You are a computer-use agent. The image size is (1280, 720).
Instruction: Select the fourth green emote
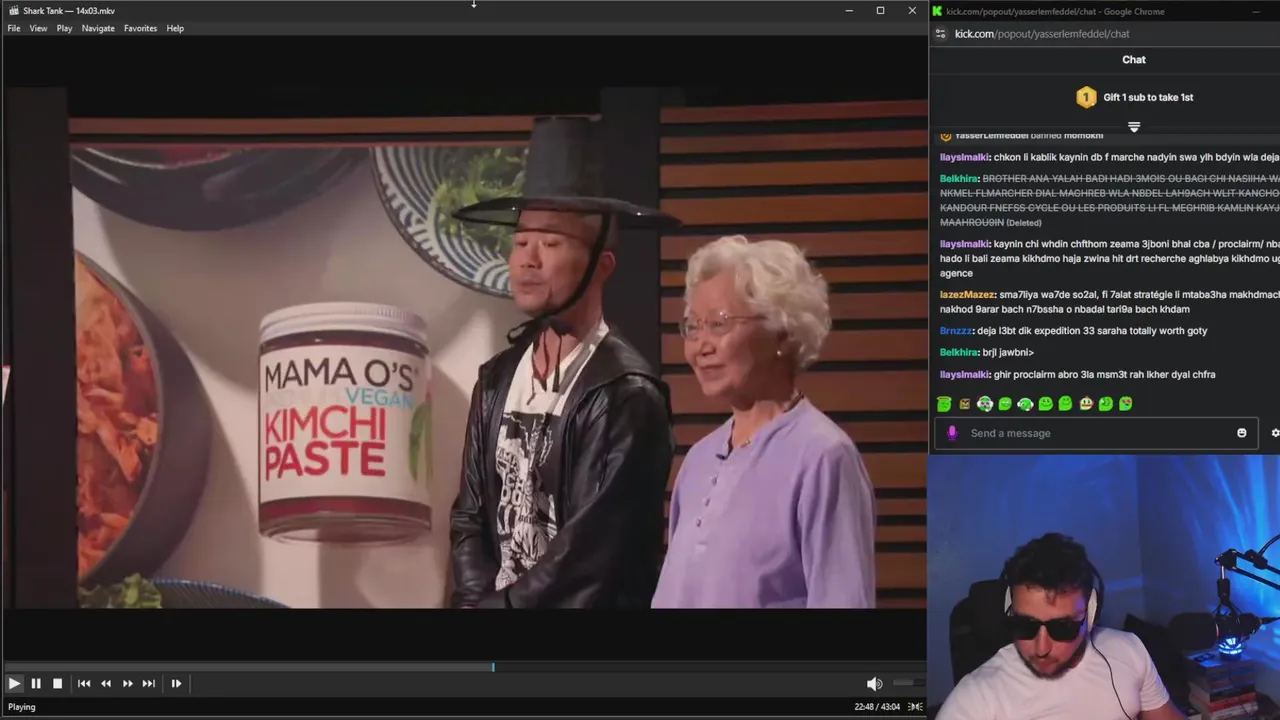click(1005, 404)
